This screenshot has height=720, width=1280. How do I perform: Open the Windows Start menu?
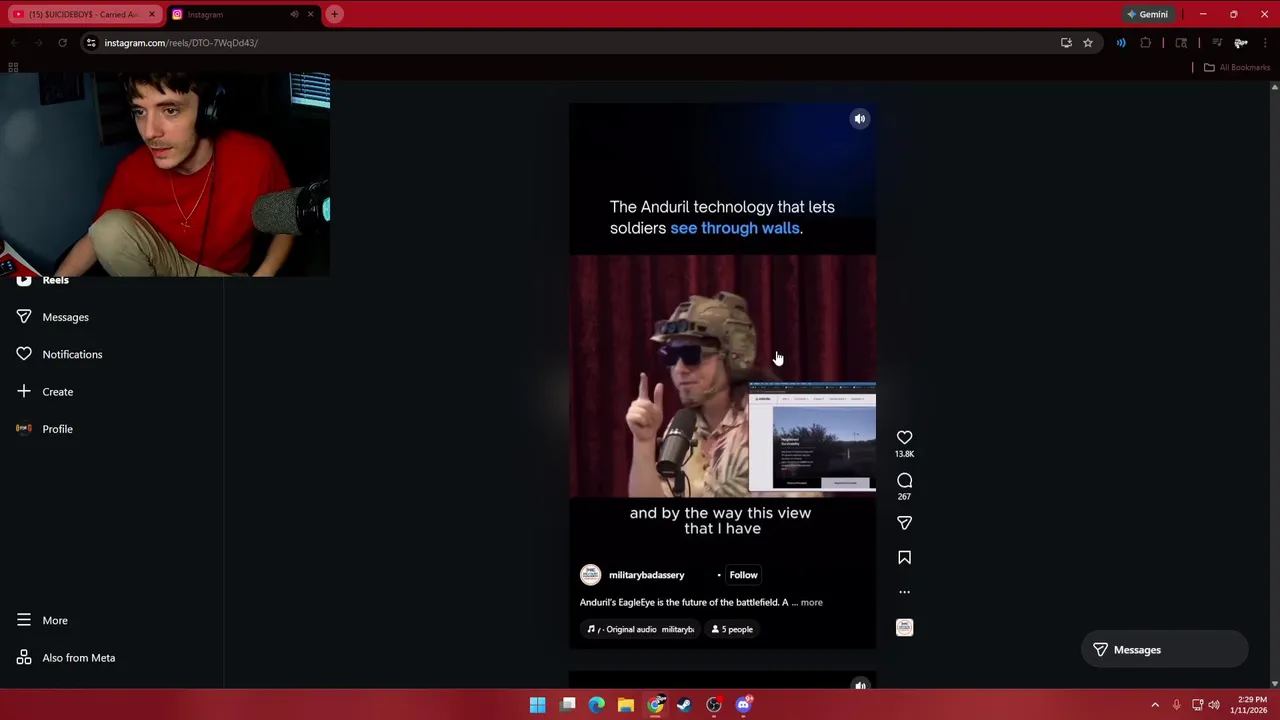[537, 705]
